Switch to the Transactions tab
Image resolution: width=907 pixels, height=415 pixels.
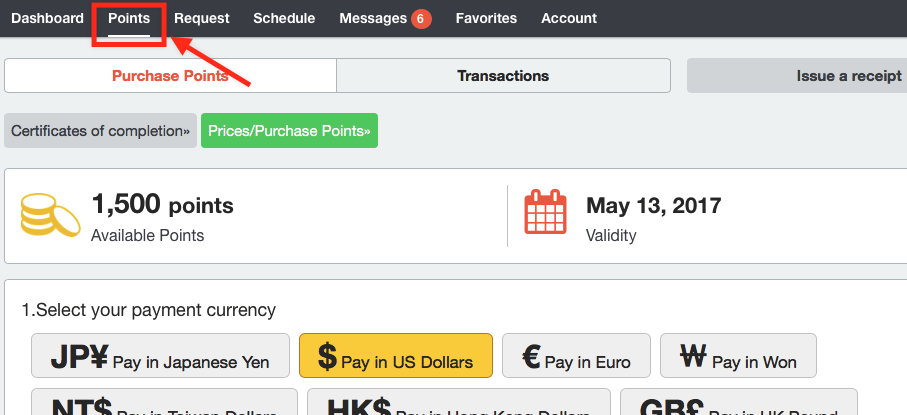503,75
